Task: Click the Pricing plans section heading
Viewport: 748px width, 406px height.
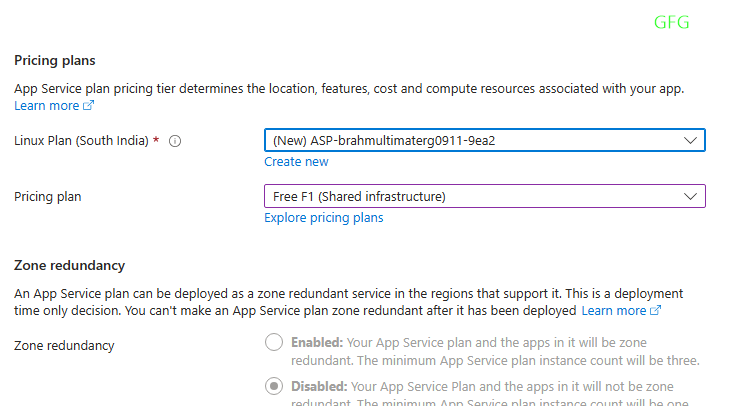Action: (x=61, y=61)
